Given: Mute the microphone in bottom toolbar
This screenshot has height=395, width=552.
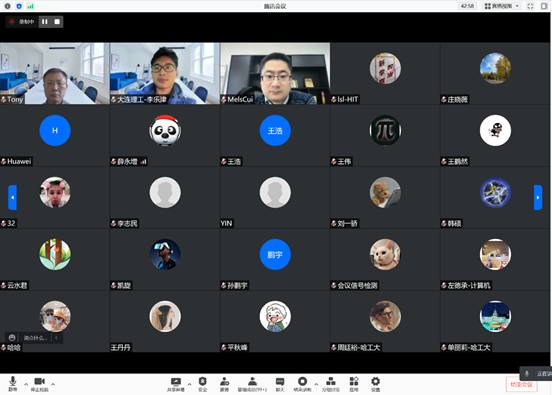Looking at the screenshot, I should click(x=13, y=384).
